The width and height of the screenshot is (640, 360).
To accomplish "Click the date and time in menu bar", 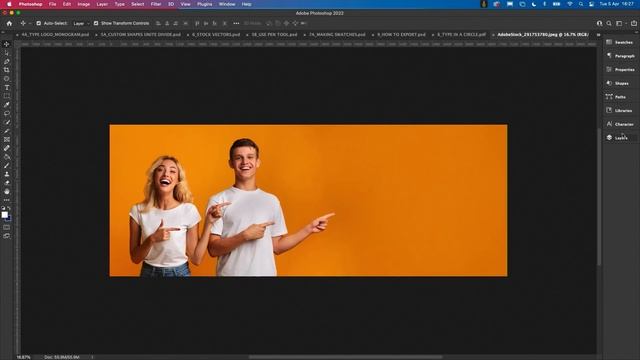I will (x=616, y=4).
